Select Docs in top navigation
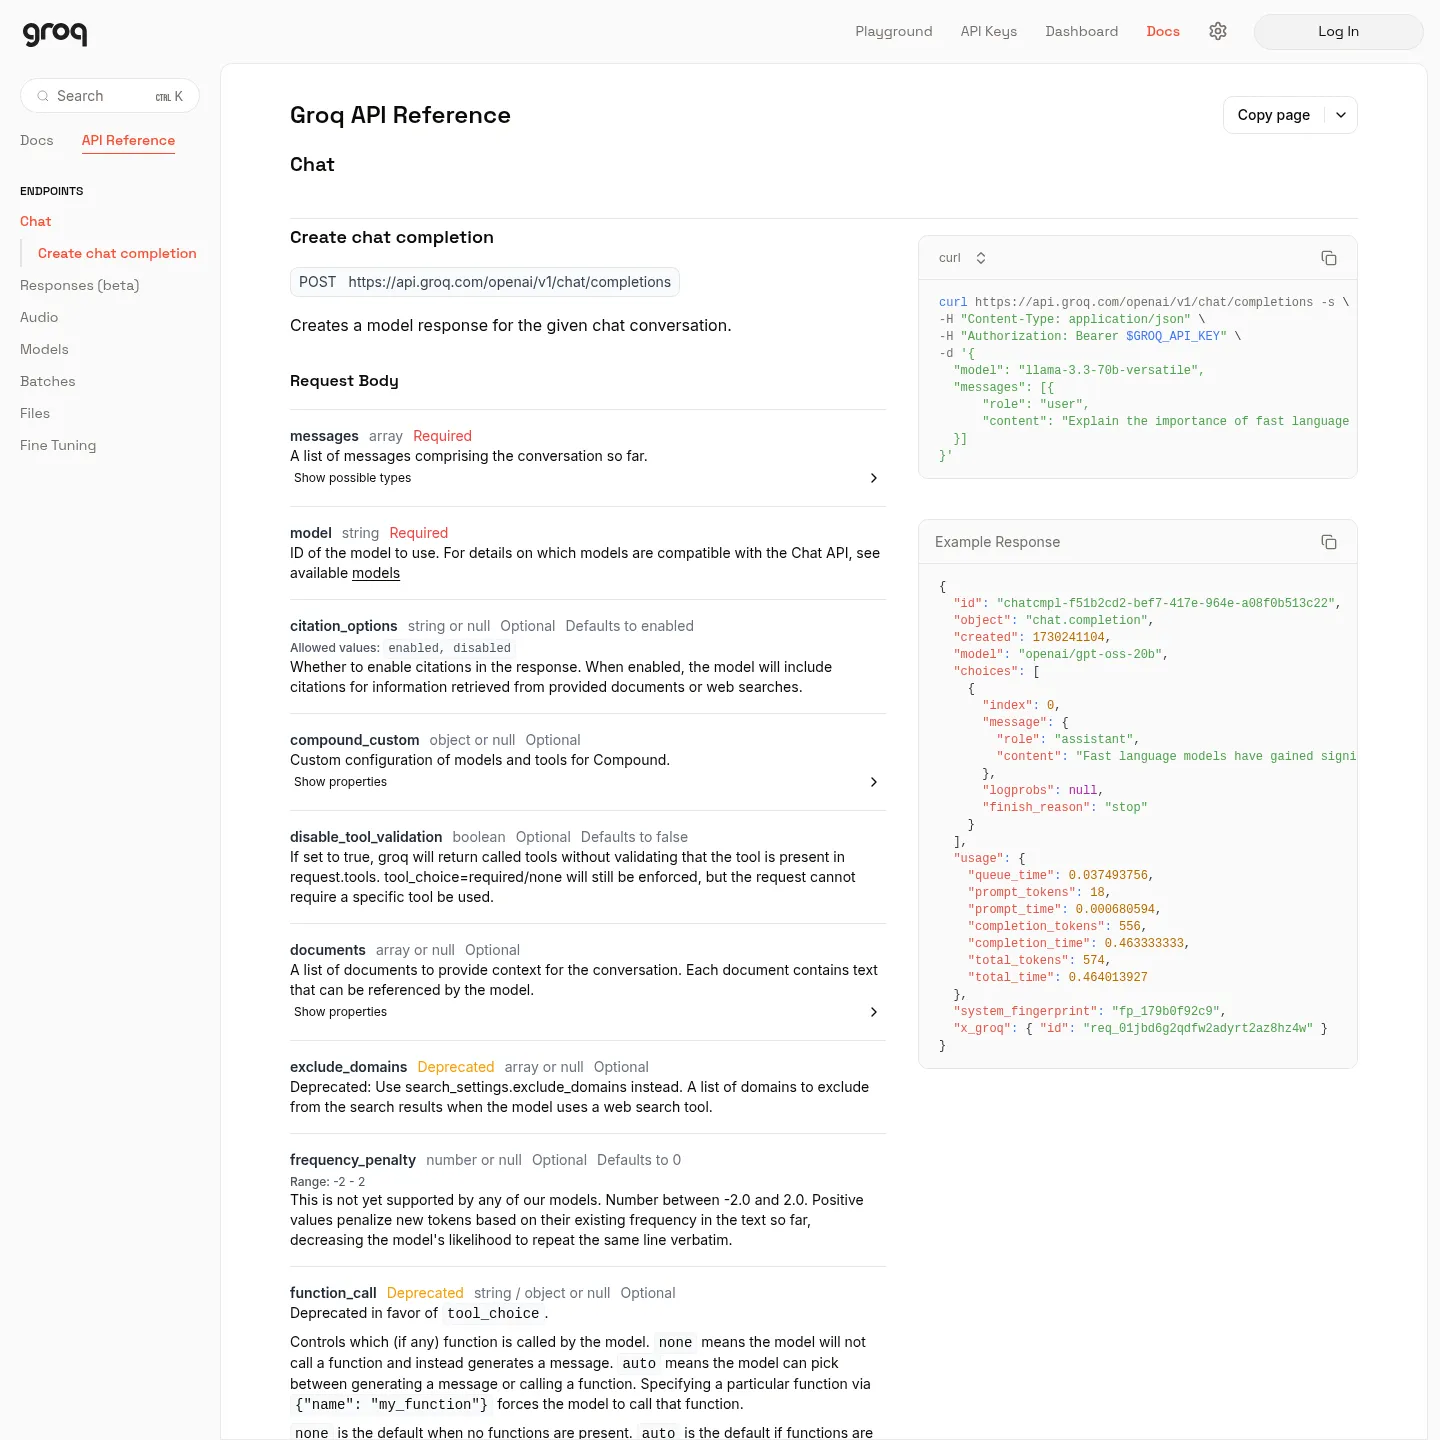The width and height of the screenshot is (1440, 1440). [x=1163, y=31]
